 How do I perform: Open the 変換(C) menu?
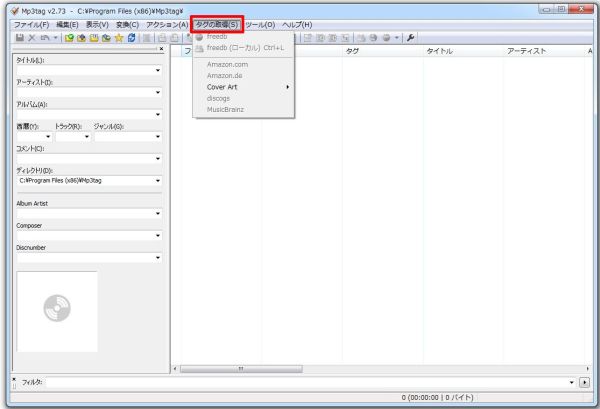(127, 25)
